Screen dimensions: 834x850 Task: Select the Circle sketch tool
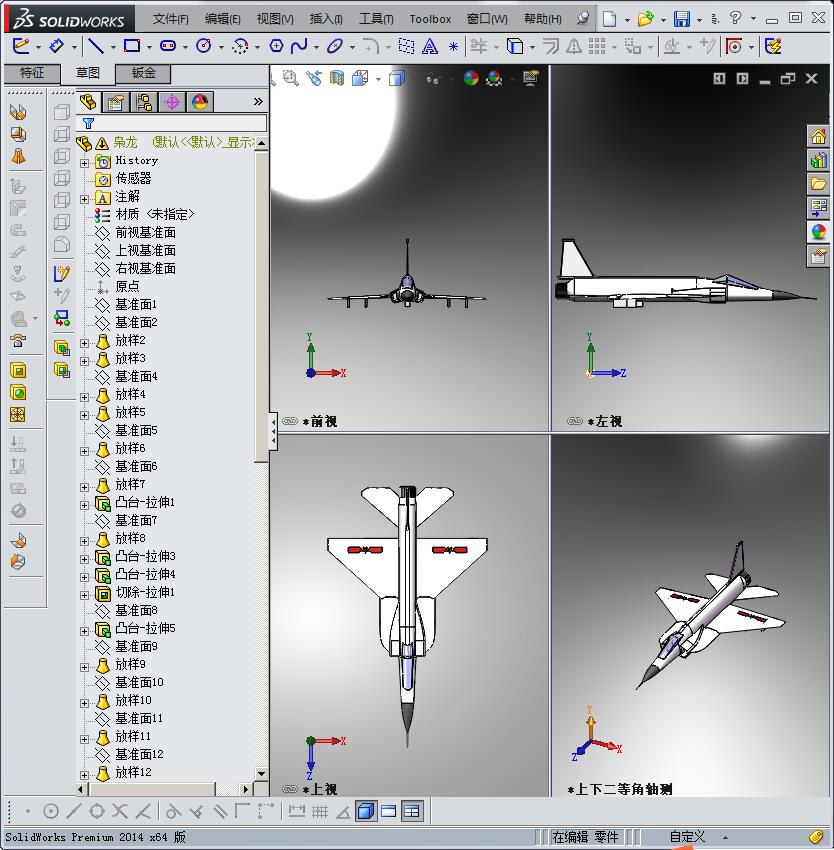204,46
